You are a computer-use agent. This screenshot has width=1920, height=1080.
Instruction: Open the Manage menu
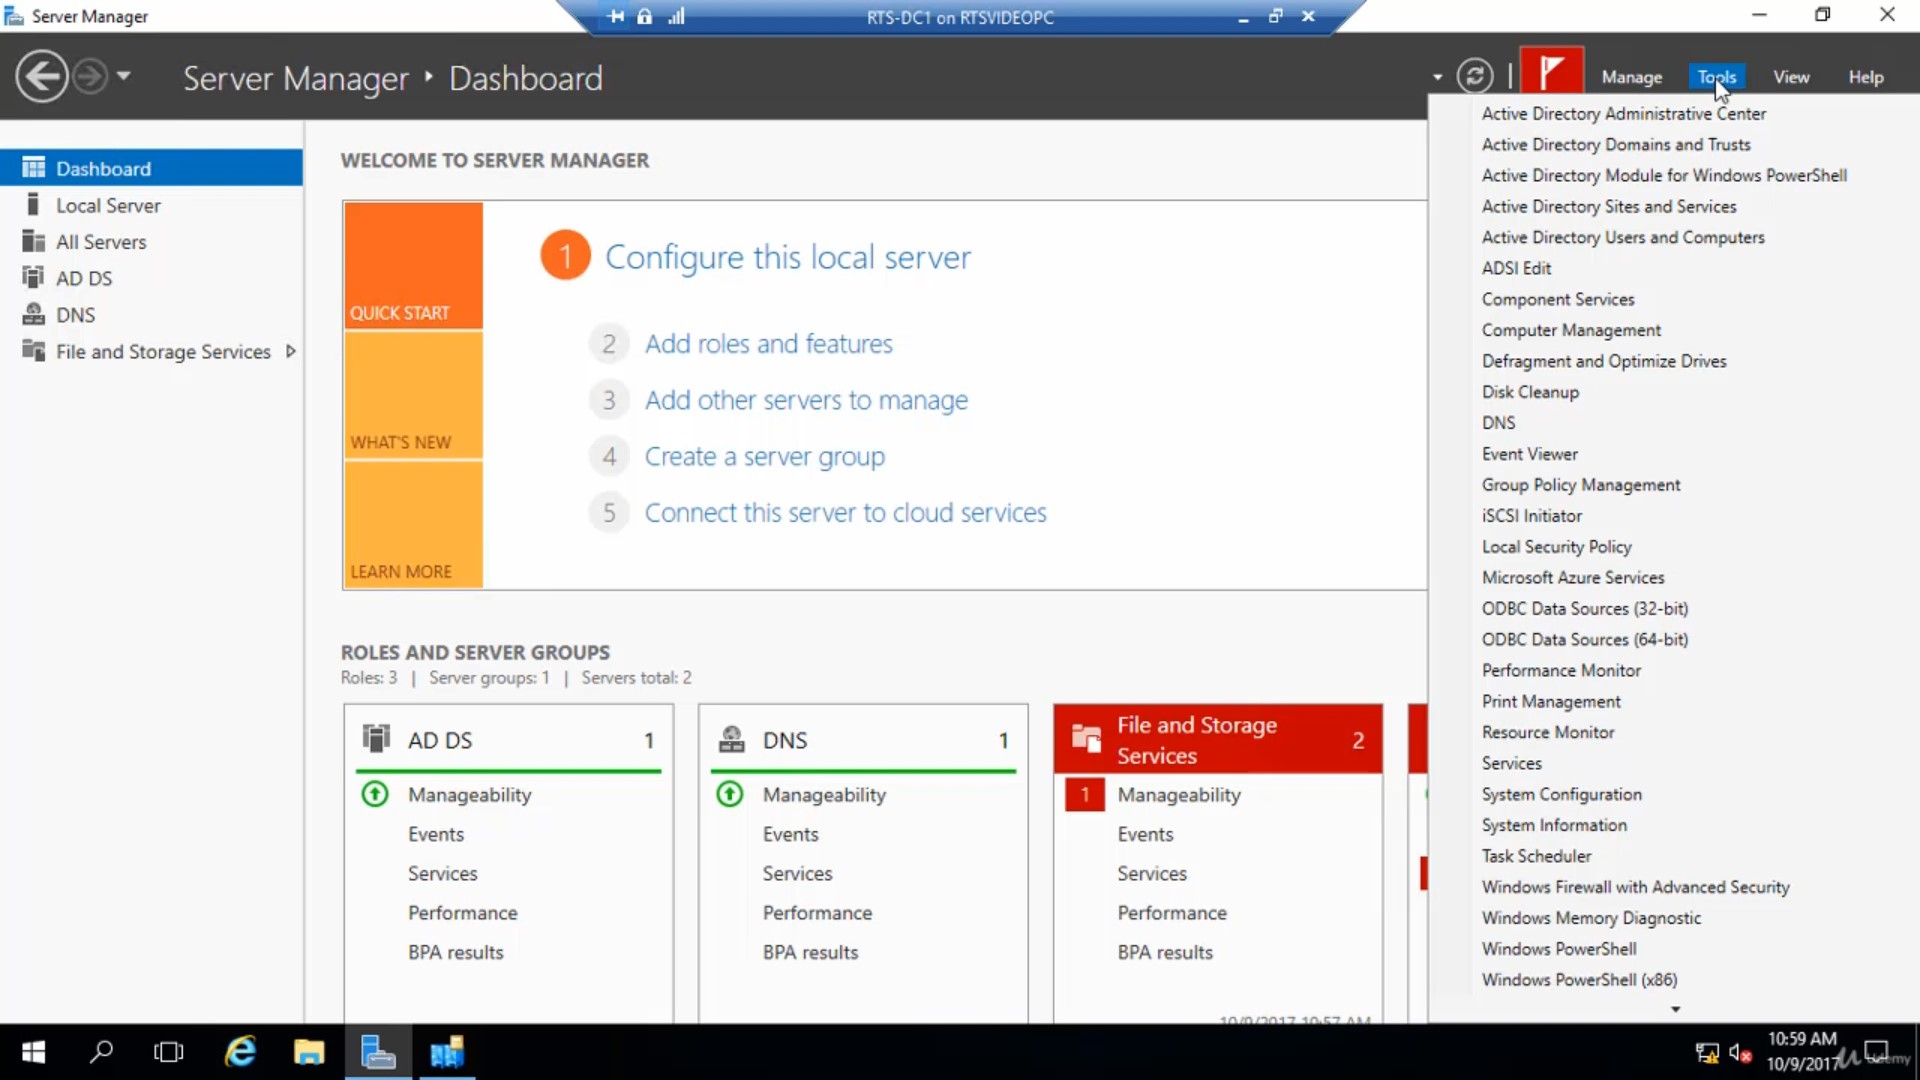click(1631, 77)
